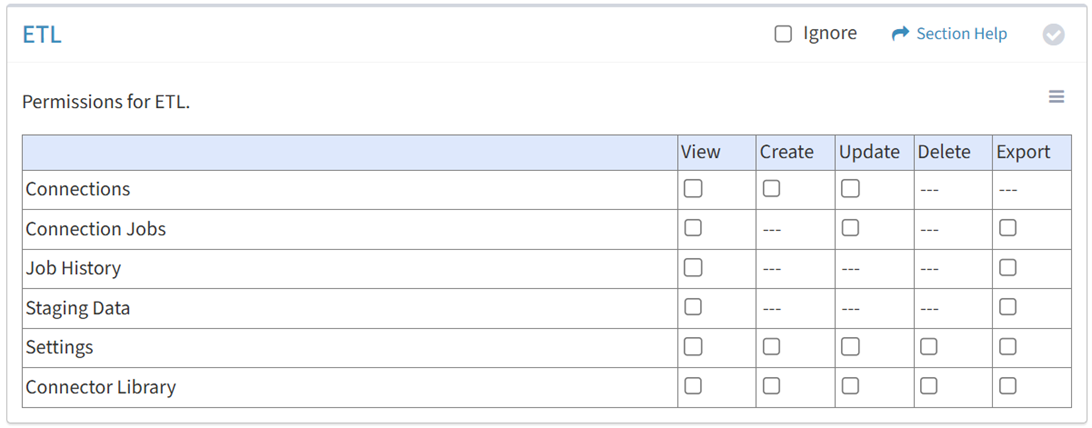Viewport: 1092px width, 428px height.
Task: Enable Export permission for Connection Jobs
Action: click(1008, 228)
